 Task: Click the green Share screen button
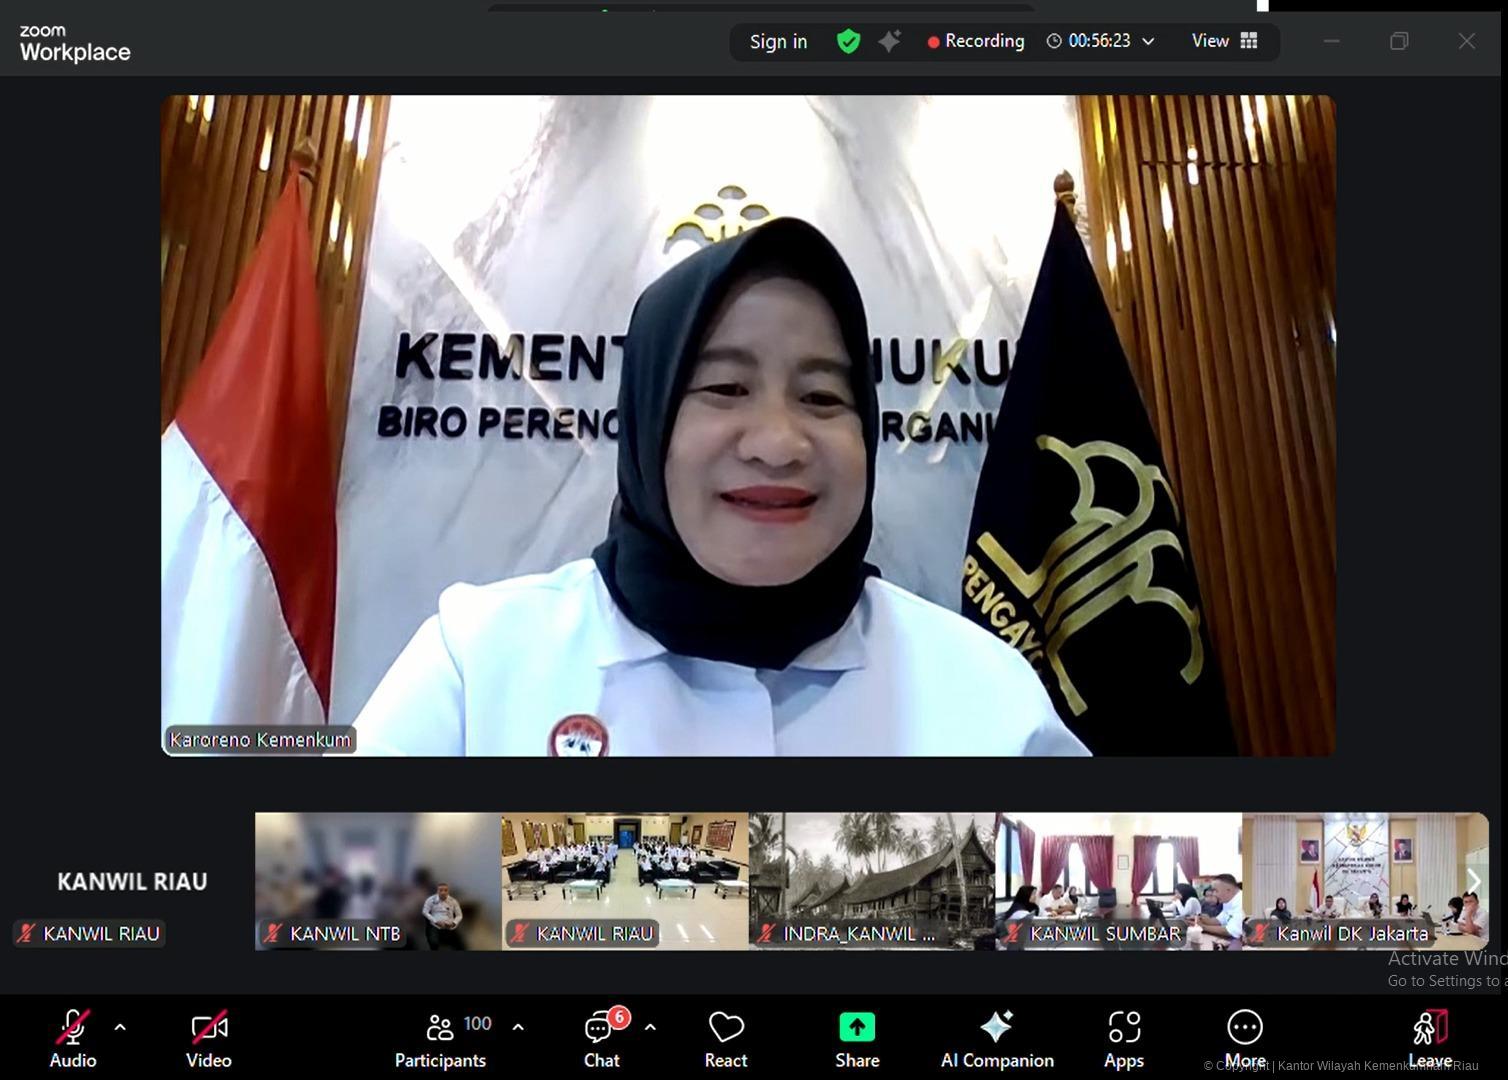tap(857, 1040)
